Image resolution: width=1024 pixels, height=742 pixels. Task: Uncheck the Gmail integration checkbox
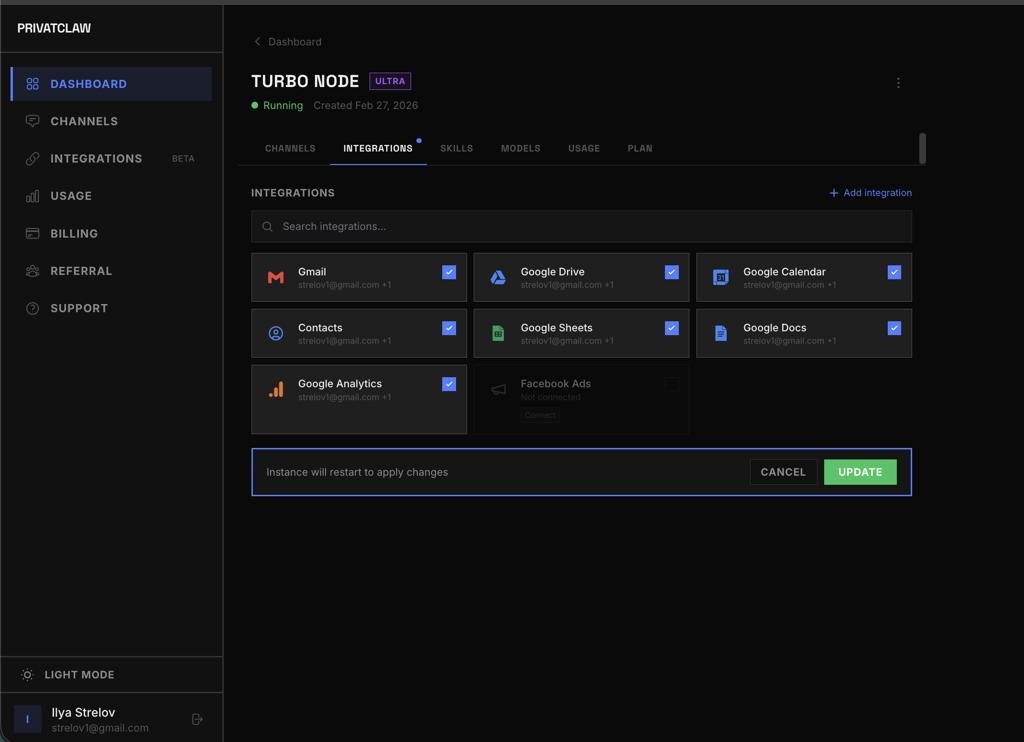pos(449,272)
